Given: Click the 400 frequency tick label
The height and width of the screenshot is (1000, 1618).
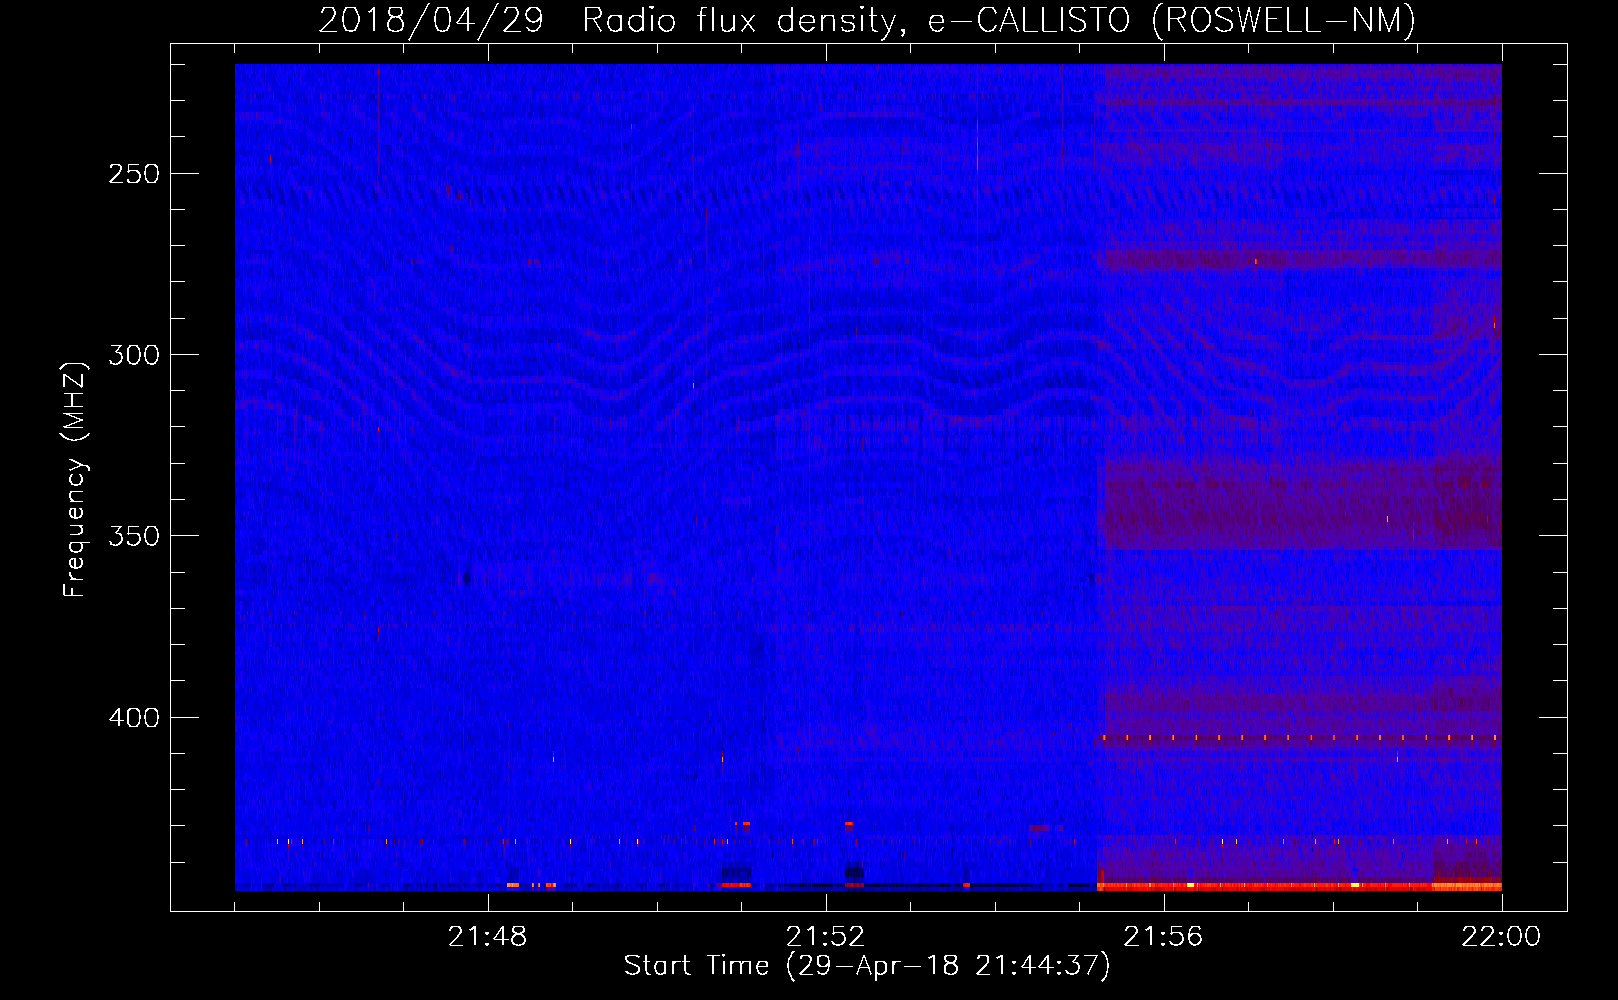Looking at the screenshot, I should pyautogui.click(x=134, y=718).
